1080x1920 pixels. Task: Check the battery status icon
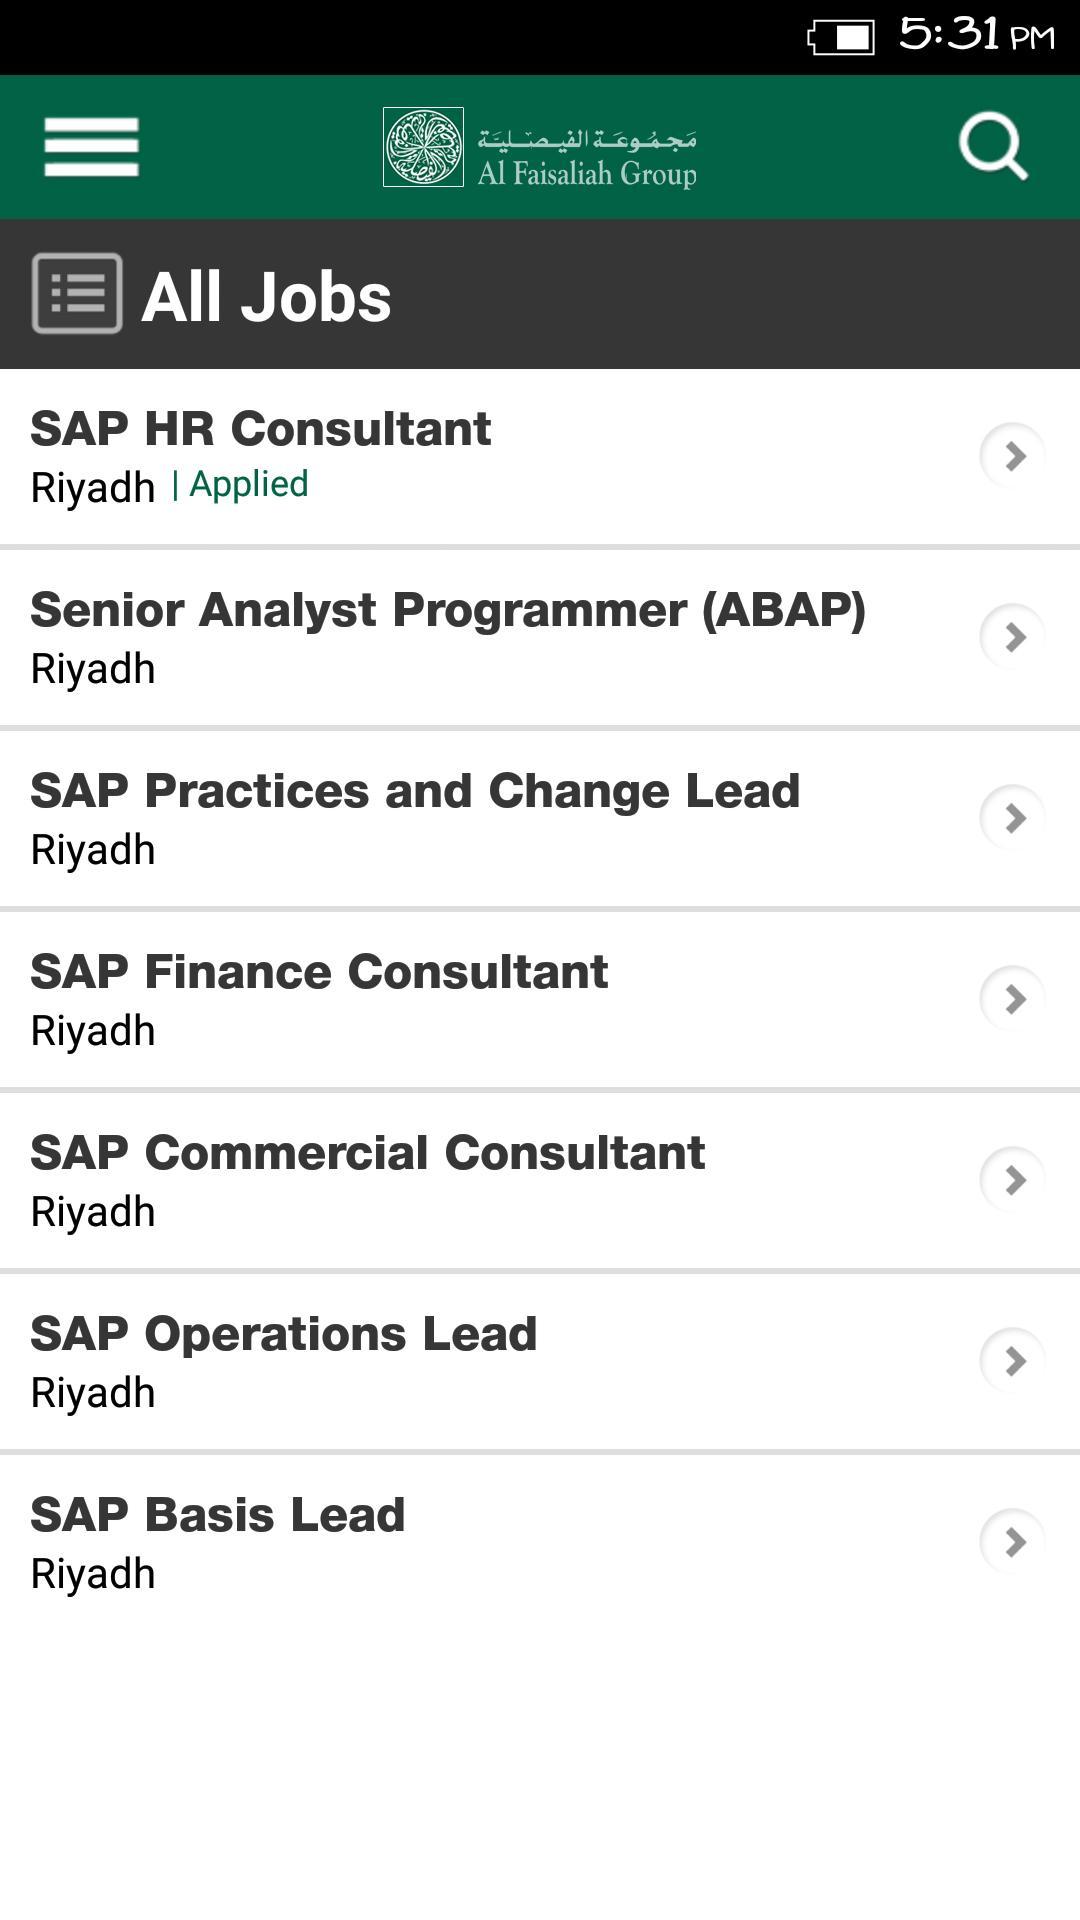point(841,38)
